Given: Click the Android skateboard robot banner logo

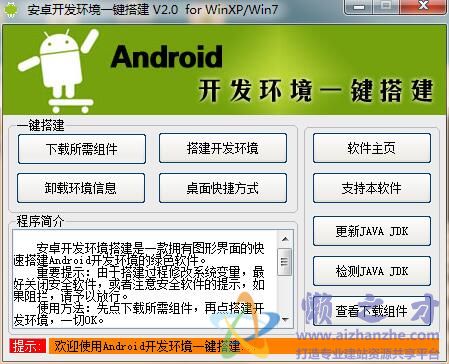Looking at the screenshot, I should [59, 70].
